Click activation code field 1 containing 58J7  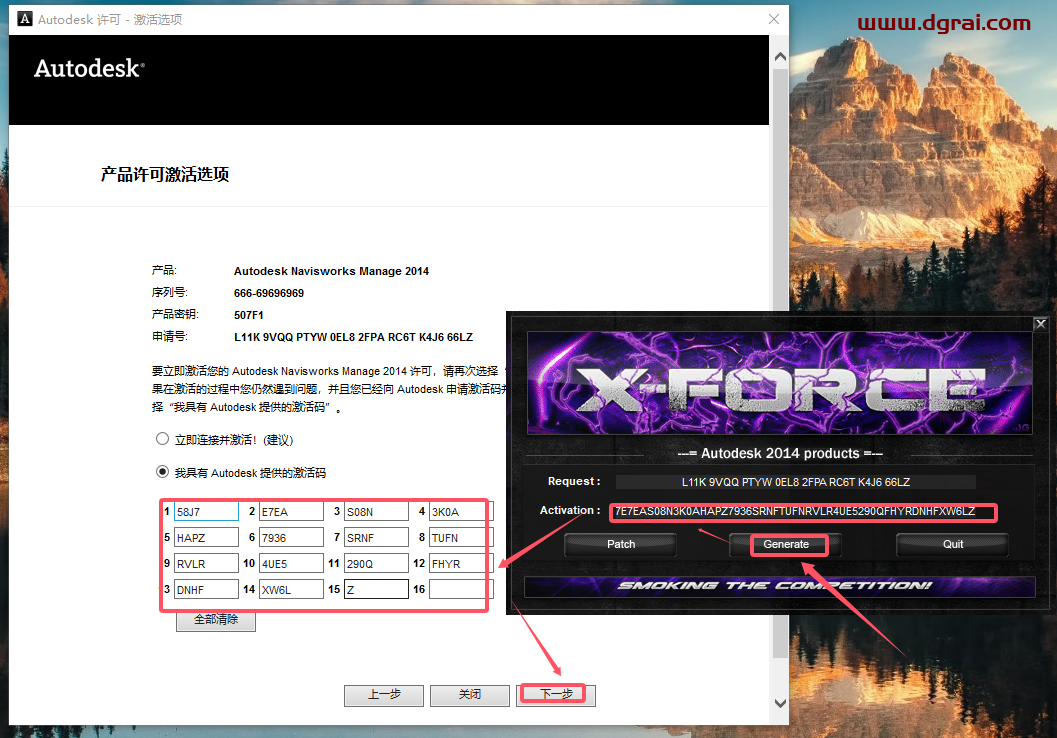tap(206, 512)
